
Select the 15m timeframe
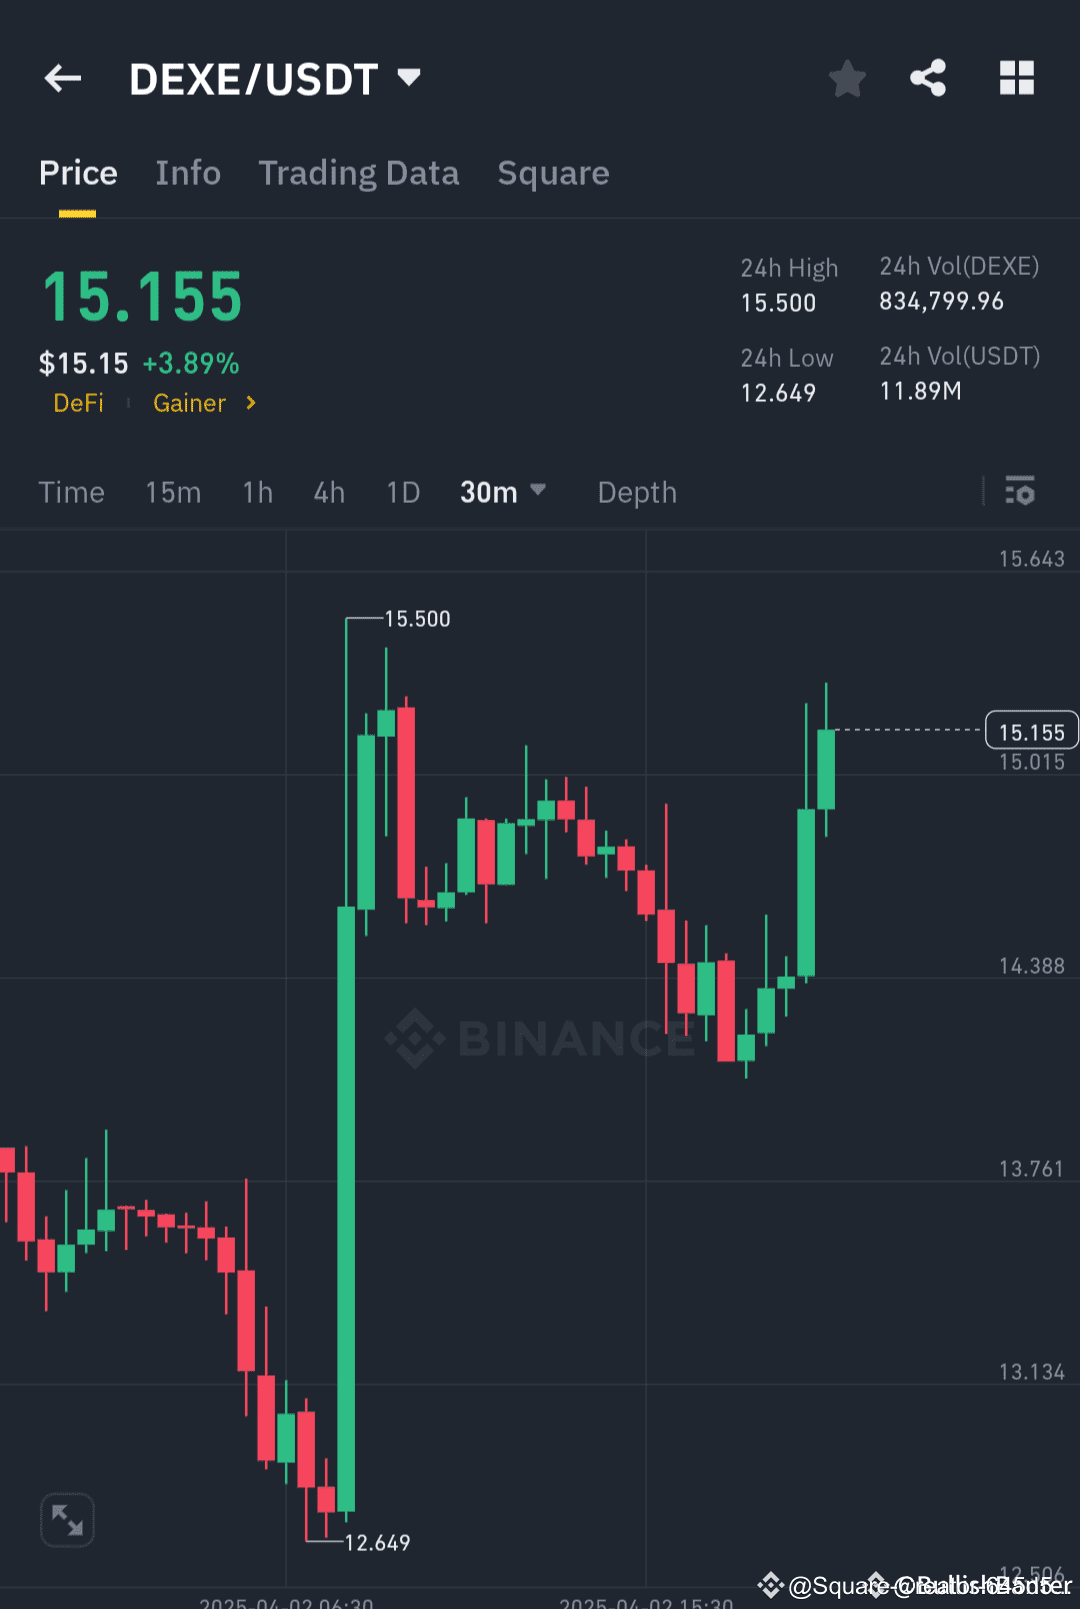tap(172, 492)
